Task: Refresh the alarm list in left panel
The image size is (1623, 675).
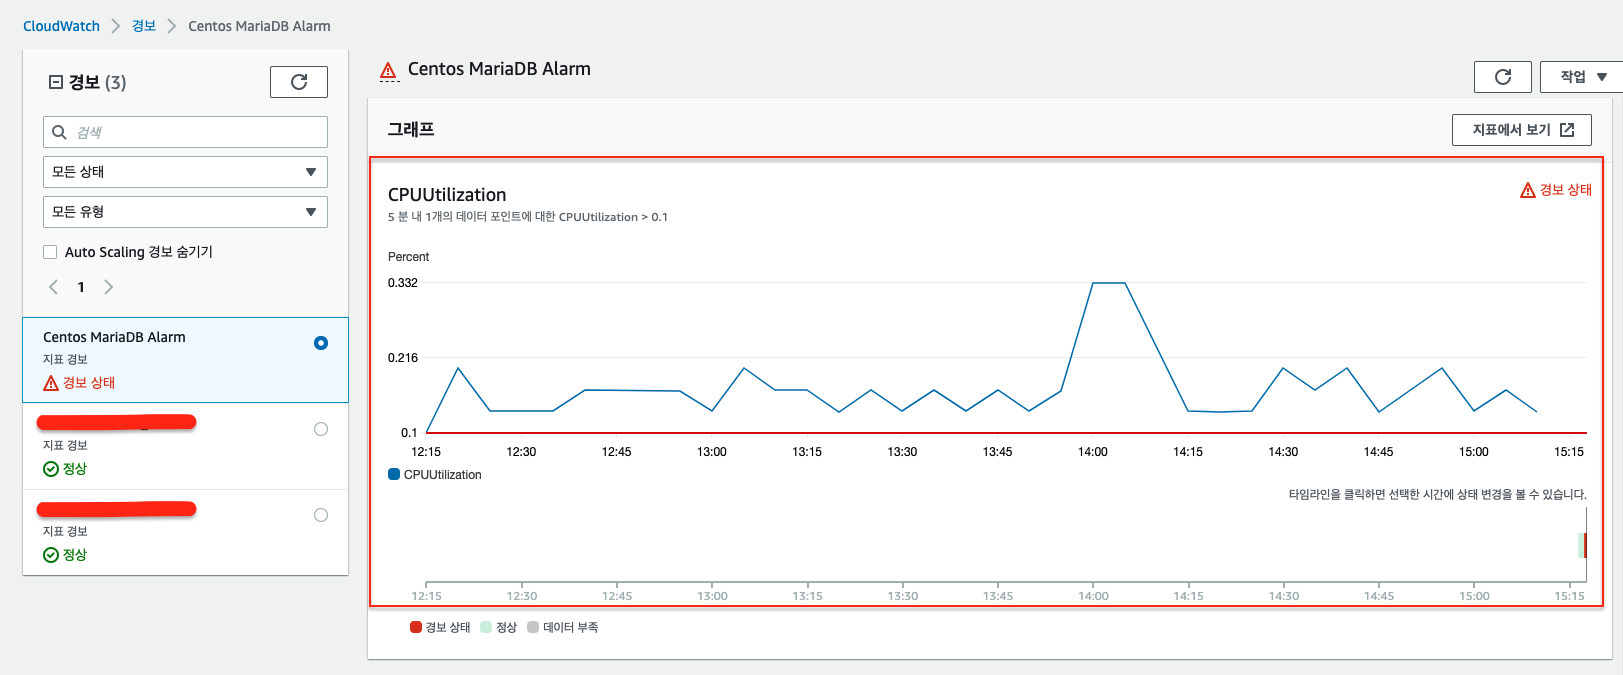Action: tap(298, 82)
